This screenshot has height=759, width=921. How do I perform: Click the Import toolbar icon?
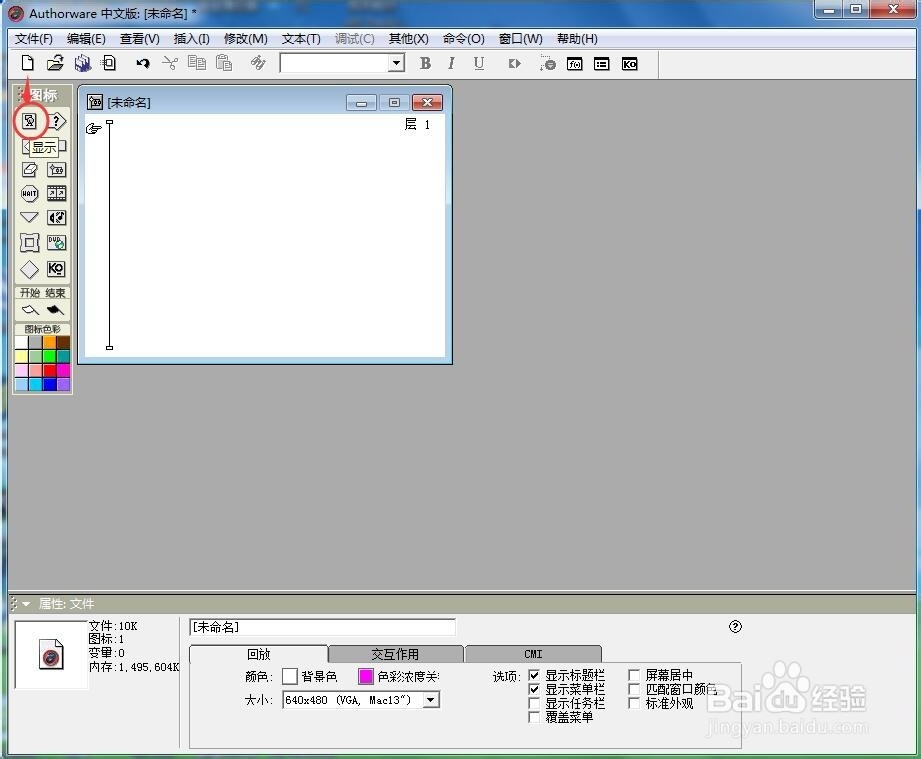[109, 63]
